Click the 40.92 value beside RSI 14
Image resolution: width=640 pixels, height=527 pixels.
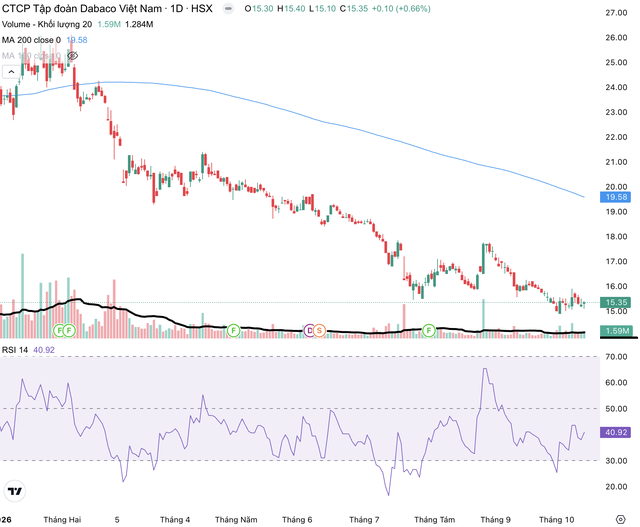click(44, 350)
